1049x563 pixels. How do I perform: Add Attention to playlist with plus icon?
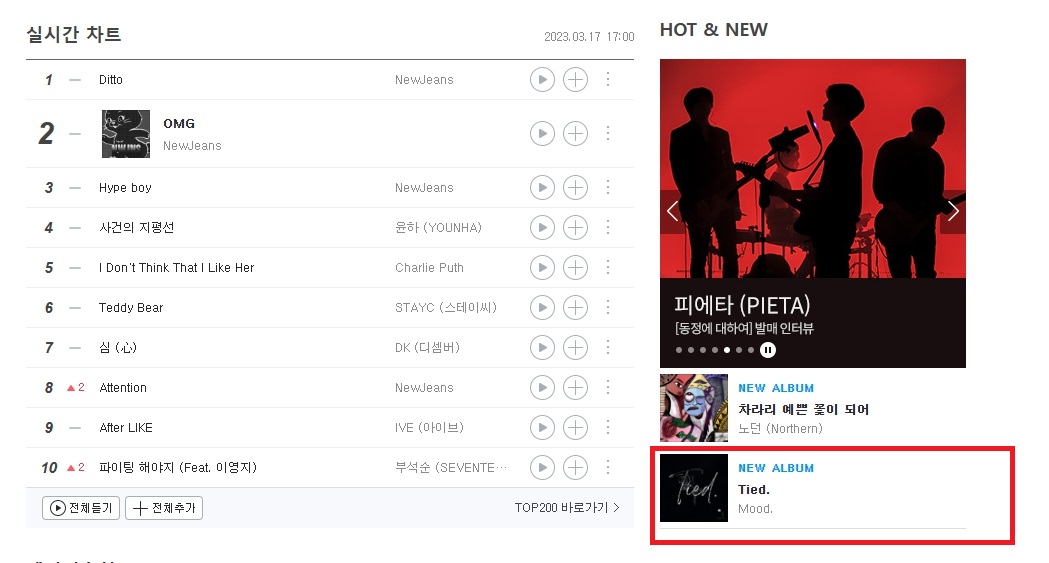click(575, 388)
